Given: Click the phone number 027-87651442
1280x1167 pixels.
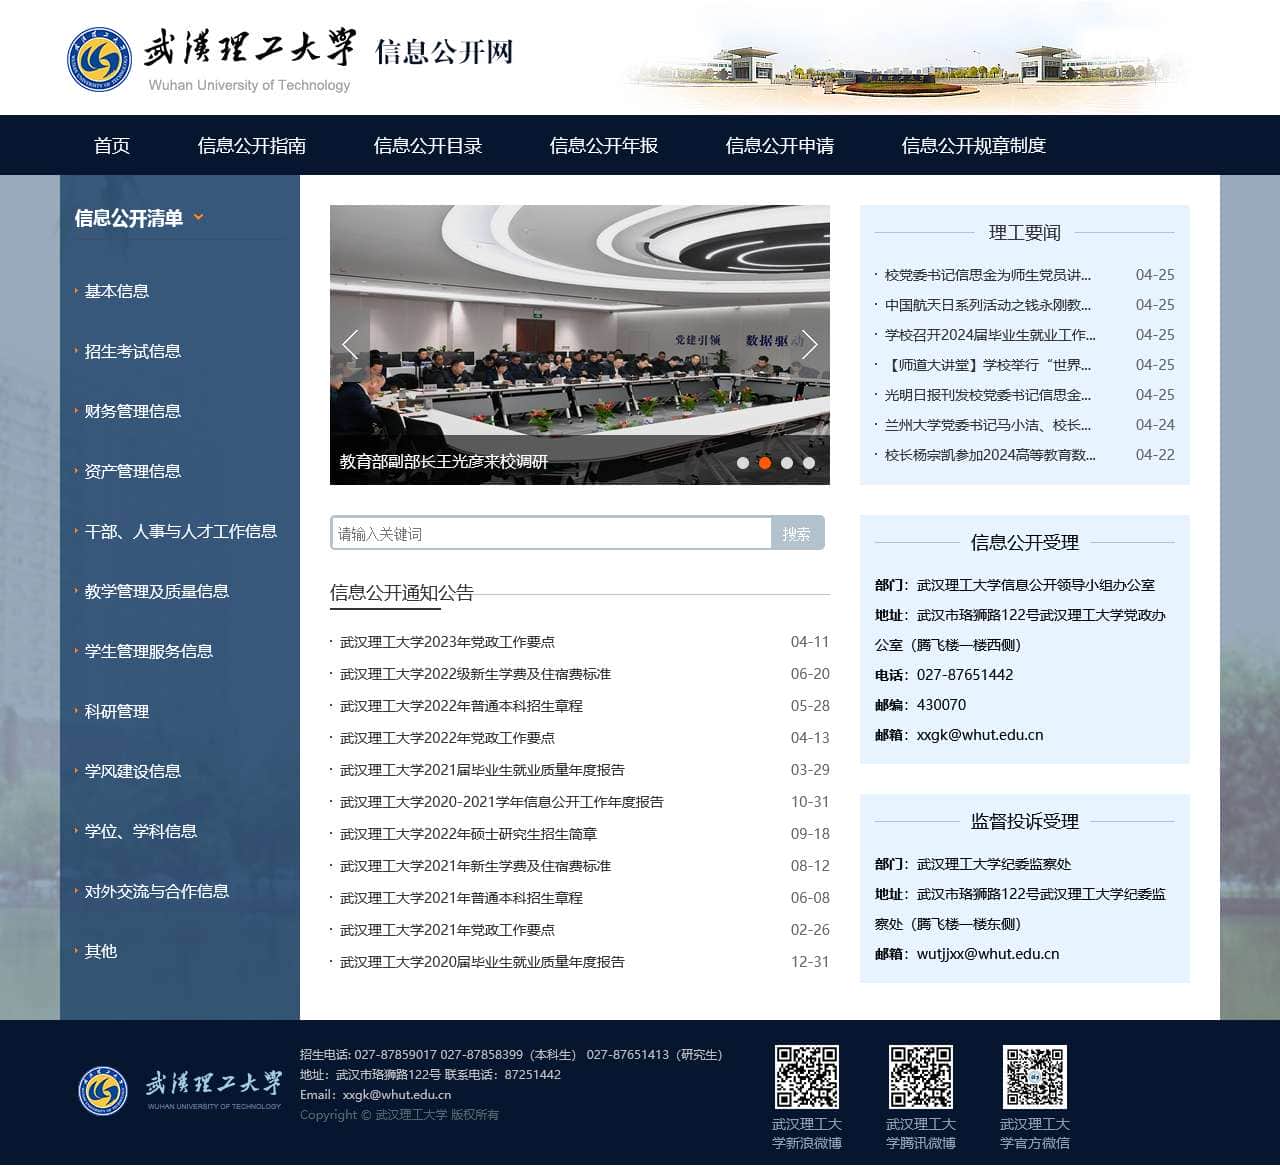Looking at the screenshot, I should 965,675.
